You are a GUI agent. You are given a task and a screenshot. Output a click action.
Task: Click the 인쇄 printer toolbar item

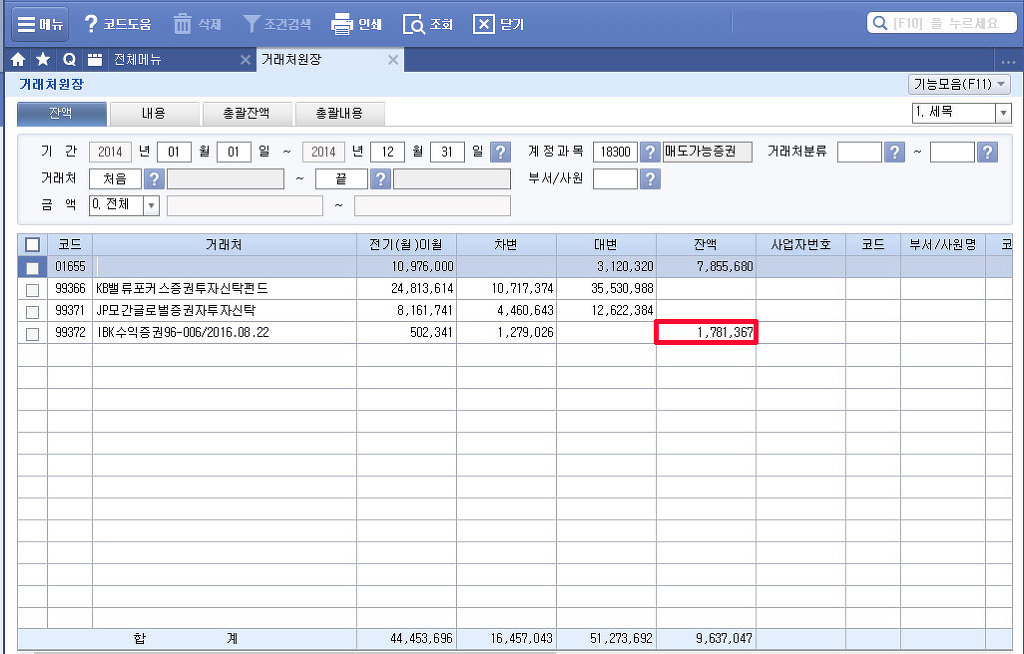356,24
